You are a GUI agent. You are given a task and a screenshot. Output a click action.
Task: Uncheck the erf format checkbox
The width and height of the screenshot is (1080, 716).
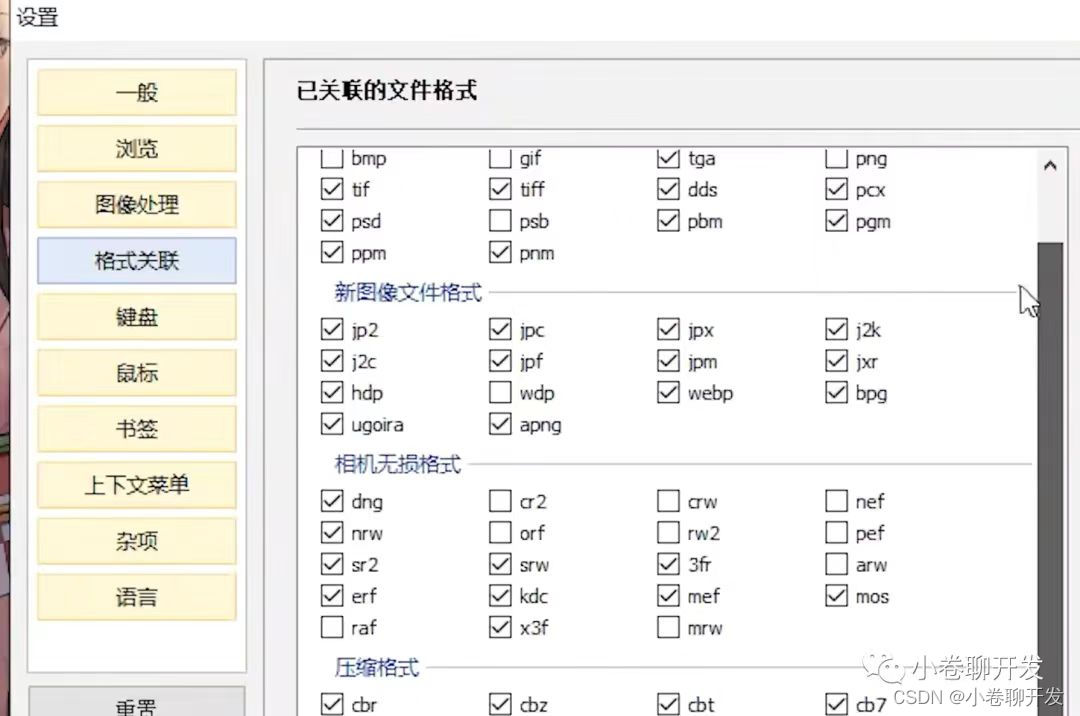(332, 596)
